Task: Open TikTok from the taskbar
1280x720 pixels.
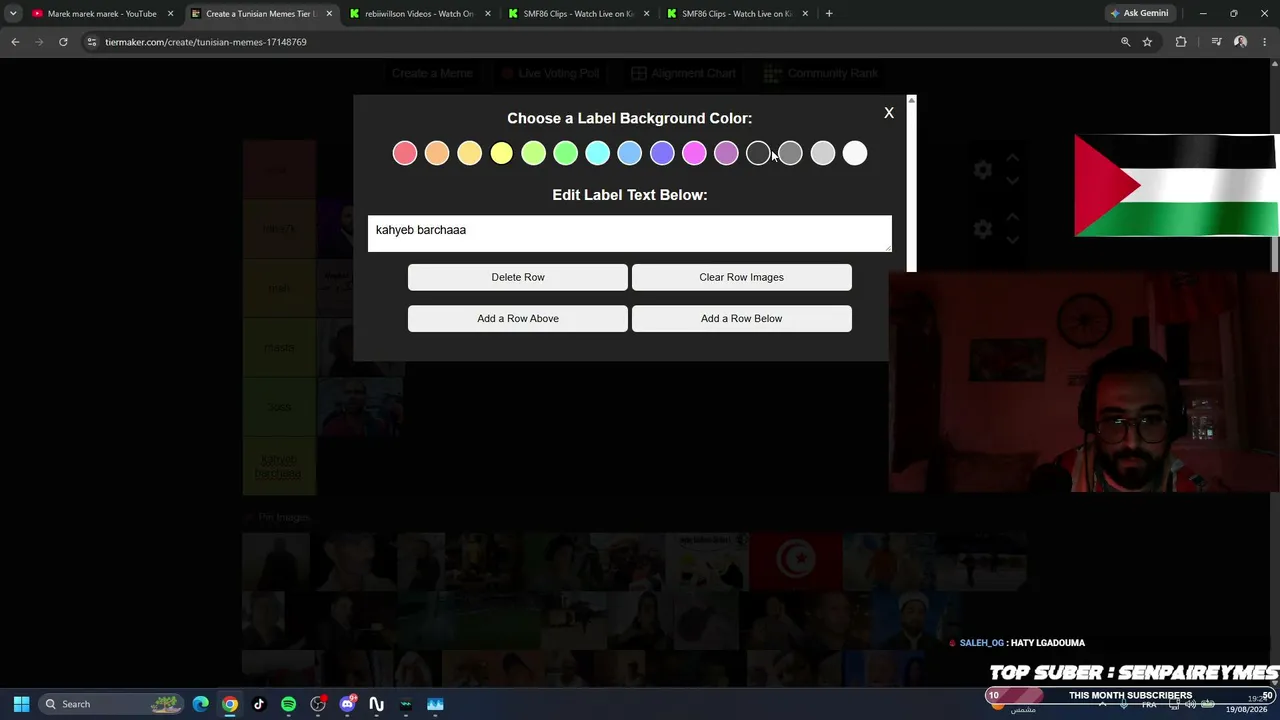Action: pyautogui.click(x=259, y=704)
